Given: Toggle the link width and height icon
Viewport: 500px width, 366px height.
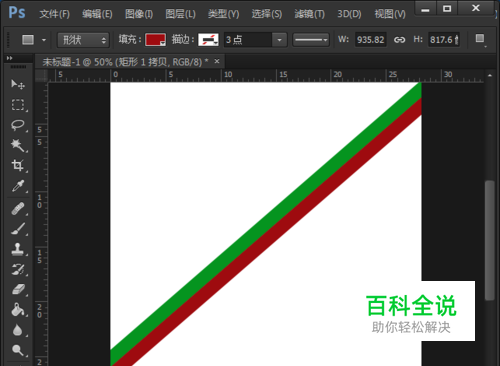Looking at the screenshot, I should click(x=399, y=40).
